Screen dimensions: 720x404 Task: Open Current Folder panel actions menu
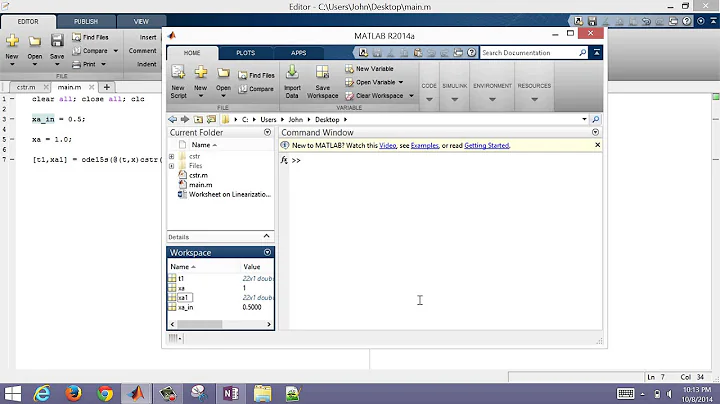tap(267, 132)
